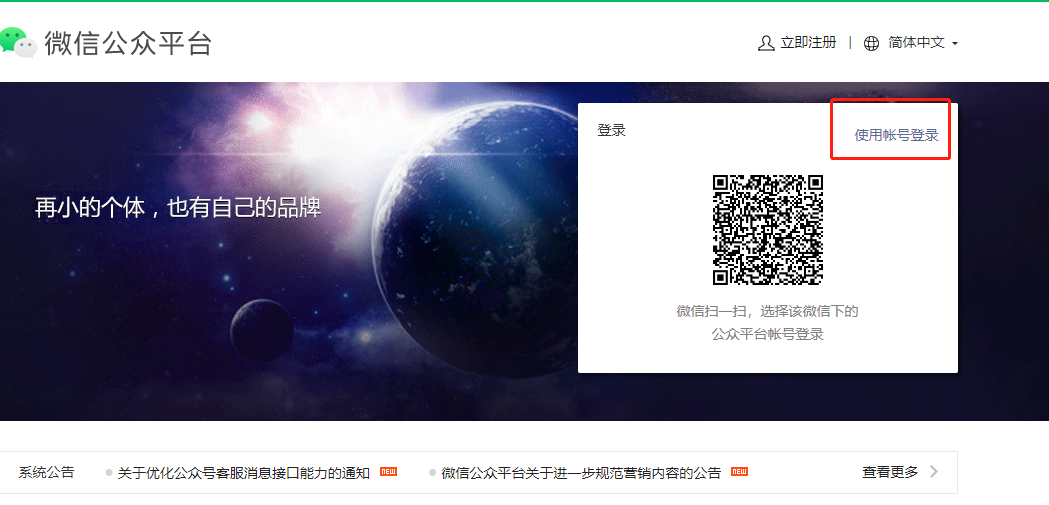Open the 简体中文 language dropdown
Screen dimensions: 1049x505
[917, 43]
